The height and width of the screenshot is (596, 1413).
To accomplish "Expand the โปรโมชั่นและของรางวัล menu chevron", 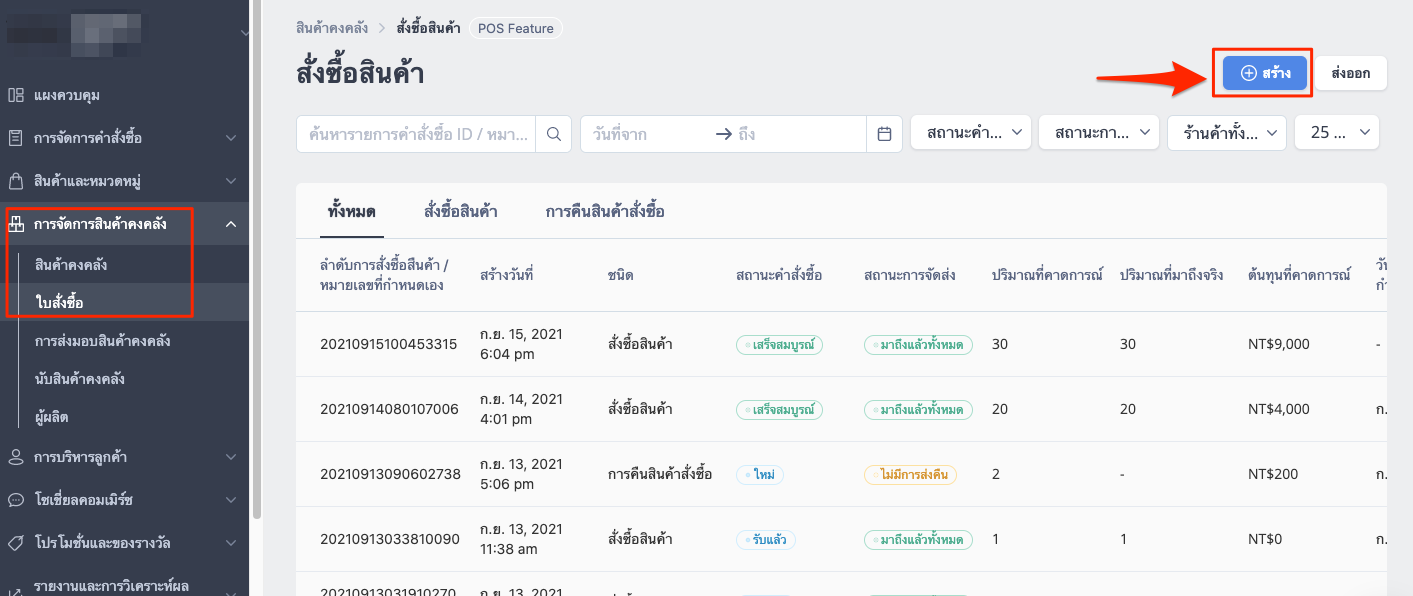I will coord(231,542).
